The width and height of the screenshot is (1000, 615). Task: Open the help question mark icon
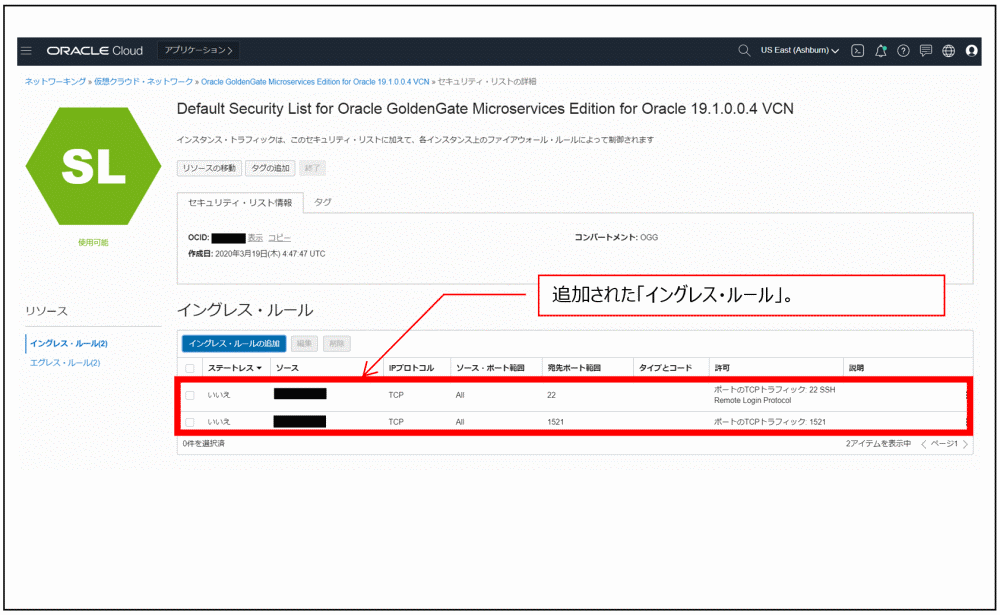coord(903,50)
